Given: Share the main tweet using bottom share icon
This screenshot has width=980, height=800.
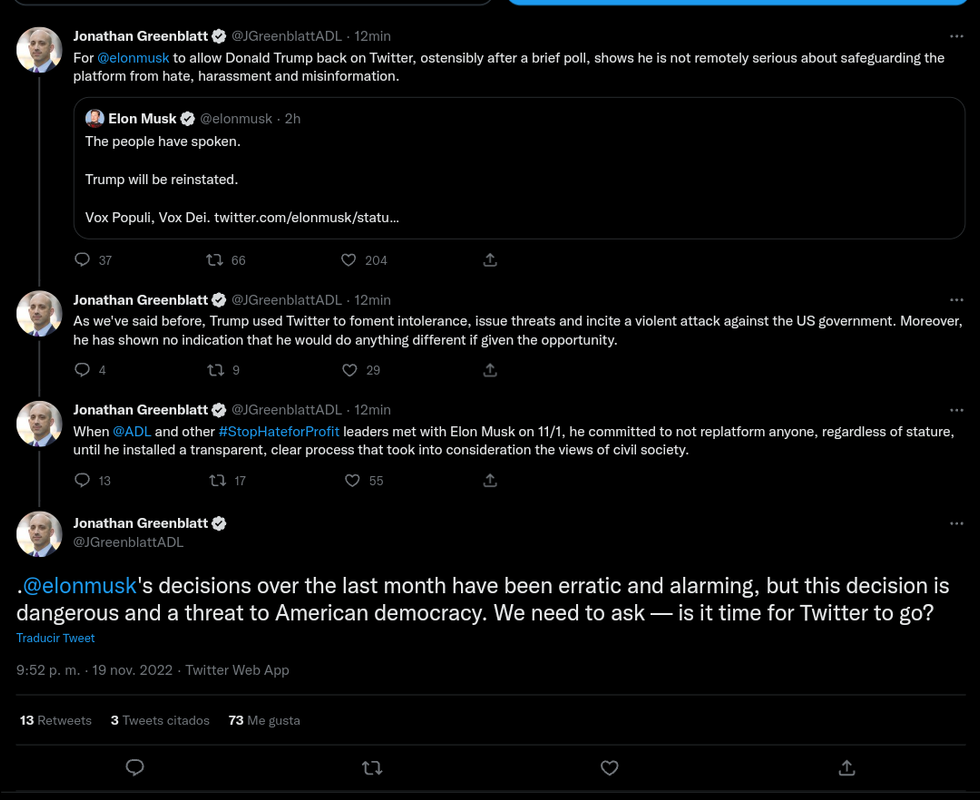Looking at the screenshot, I should pyautogui.click(x=847, y=768).
